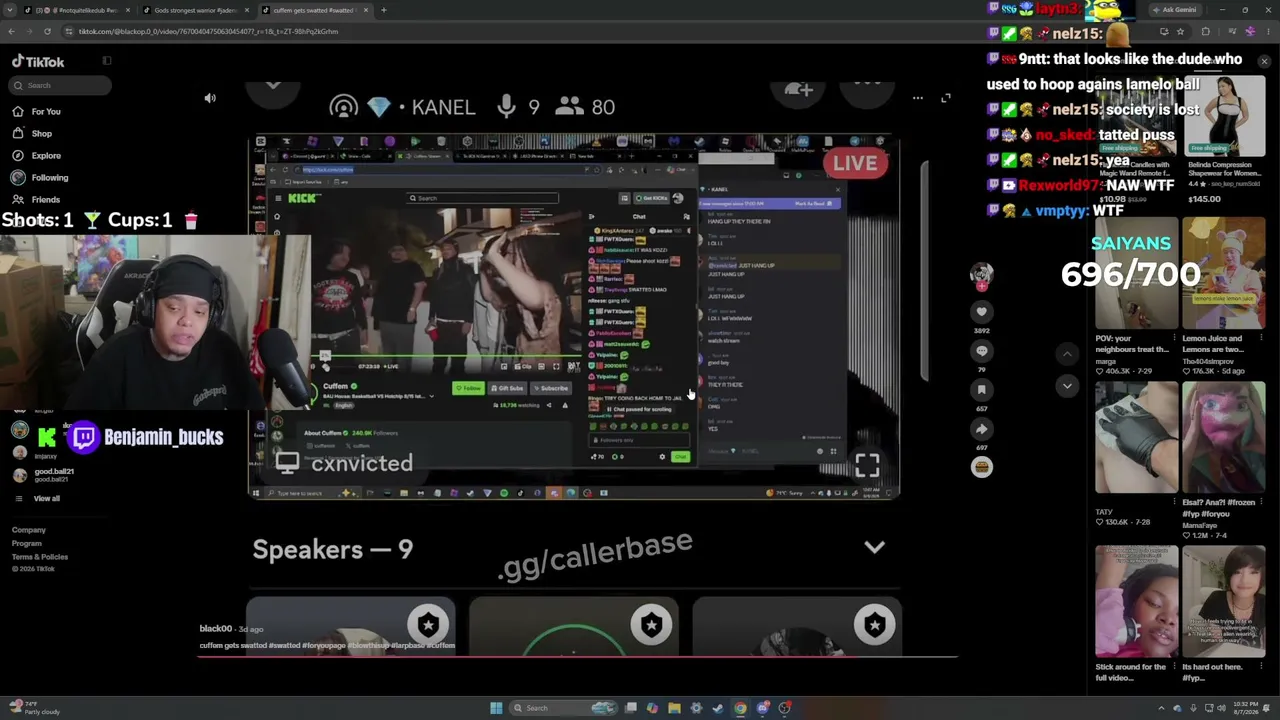Viewport: 1280px width, 720px height.
Task: Open the Company footer link
Action: (29, 530)
